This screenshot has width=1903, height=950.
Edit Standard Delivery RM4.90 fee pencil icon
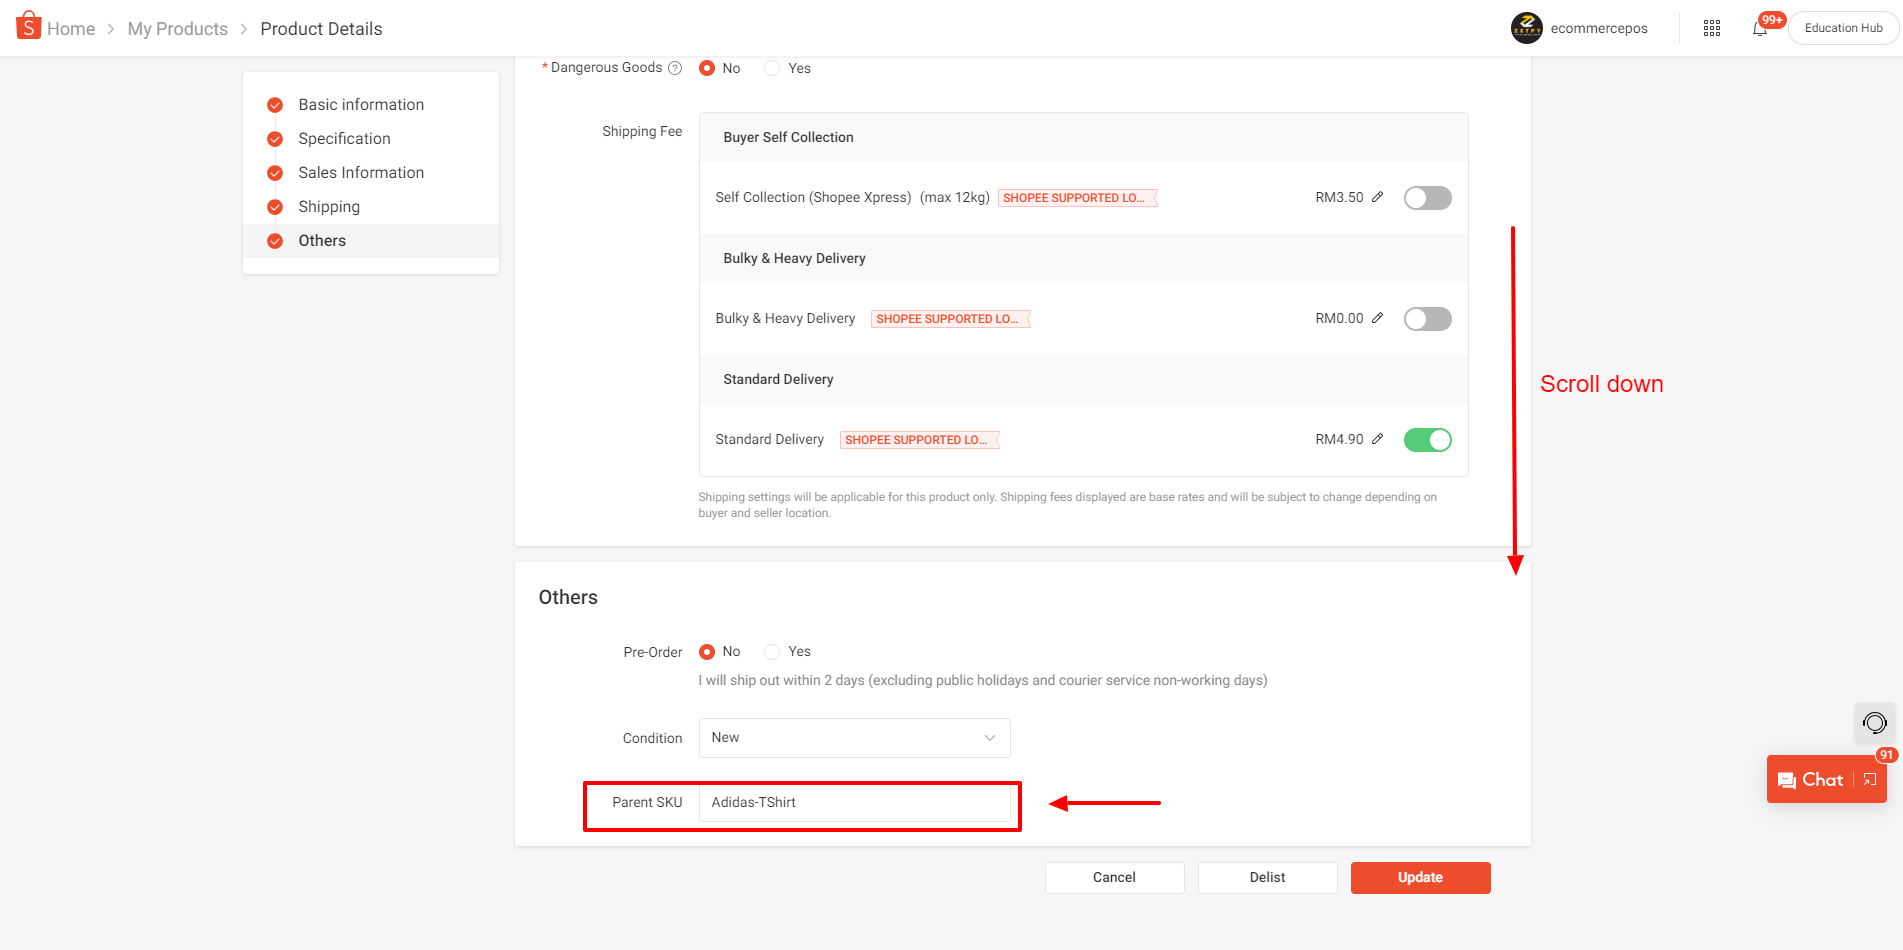click(x=1378, y=439)
